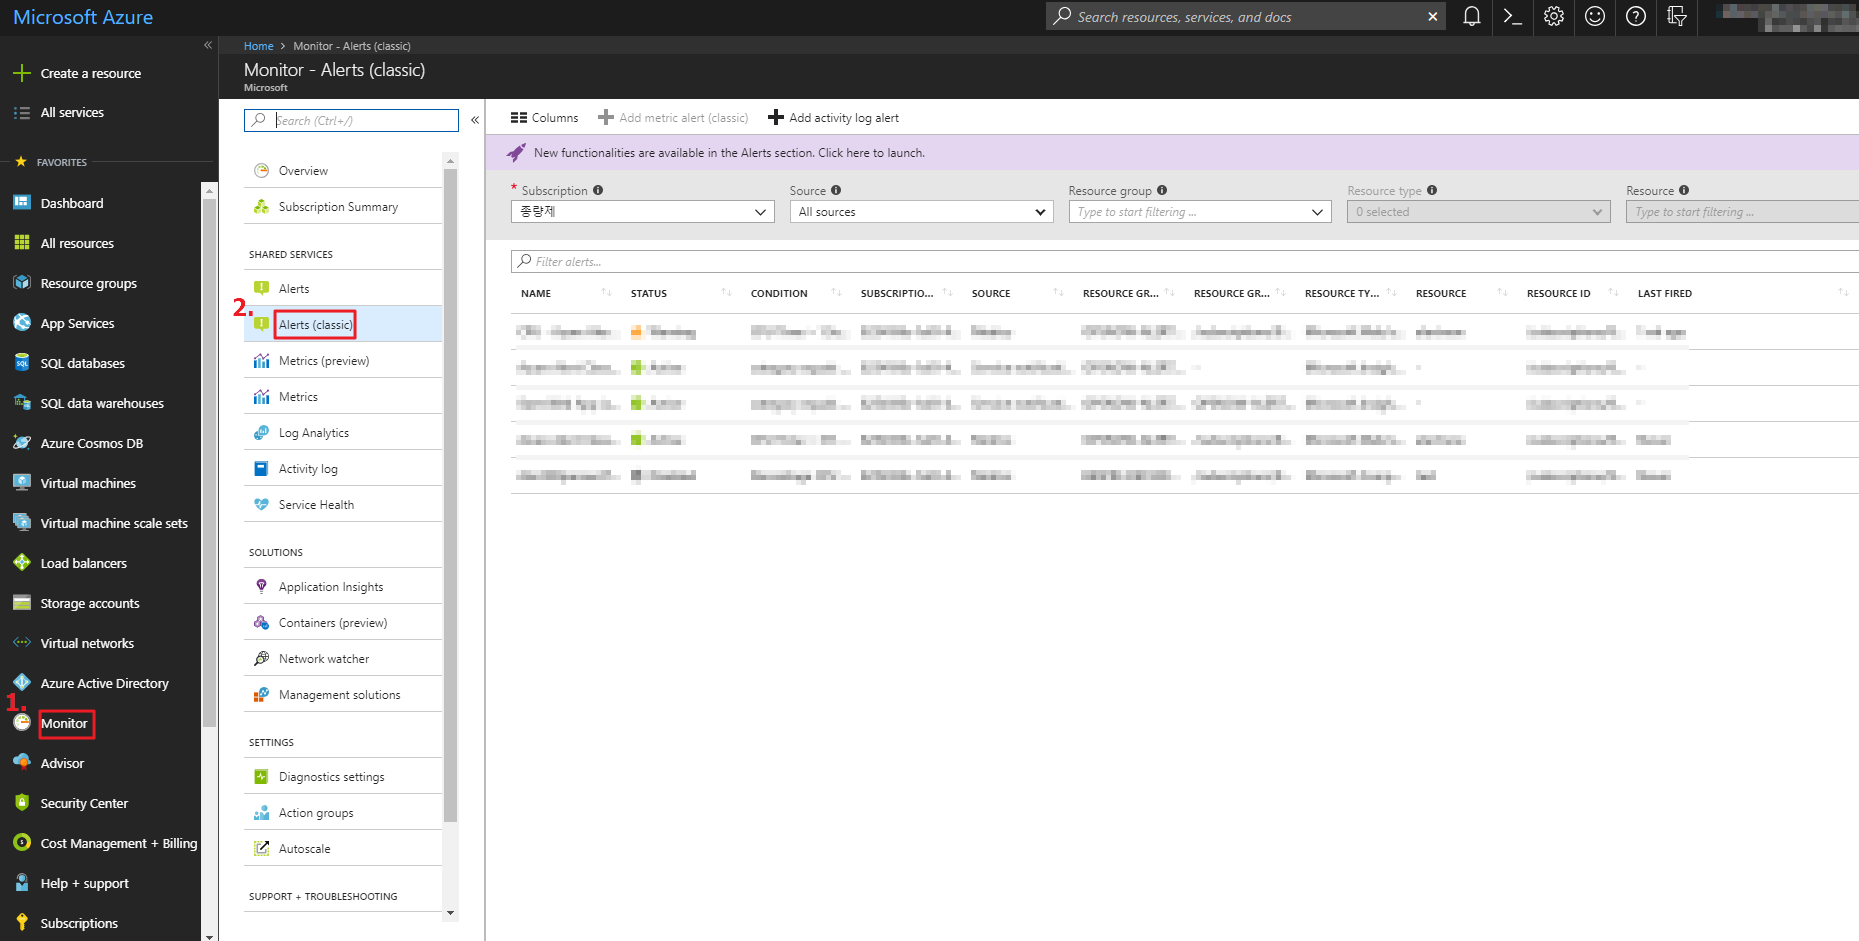1859x941 pixels.
Task: Open the Subscription dropdown
Action: pyautogui.click(x=642, y=212)
